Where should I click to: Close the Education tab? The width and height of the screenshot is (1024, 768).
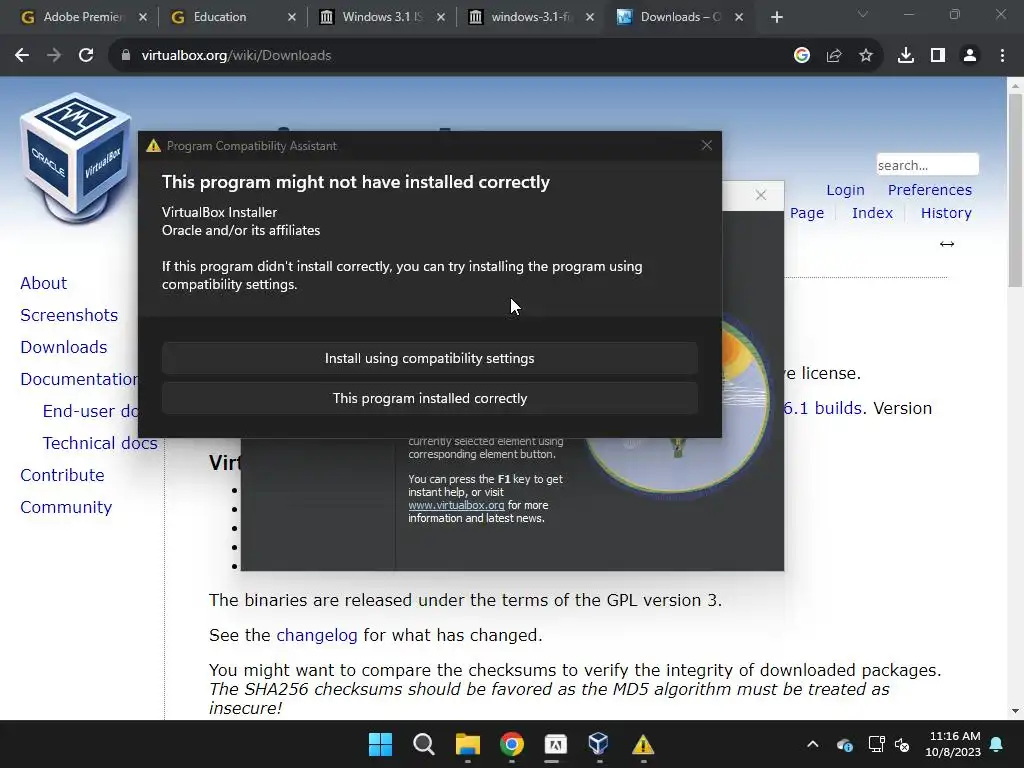click(x=292, y=18)
